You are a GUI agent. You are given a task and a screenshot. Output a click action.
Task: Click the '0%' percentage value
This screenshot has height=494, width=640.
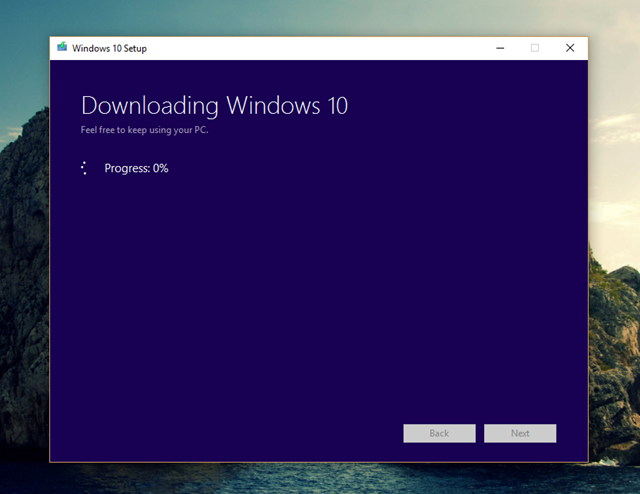(160, 168)
